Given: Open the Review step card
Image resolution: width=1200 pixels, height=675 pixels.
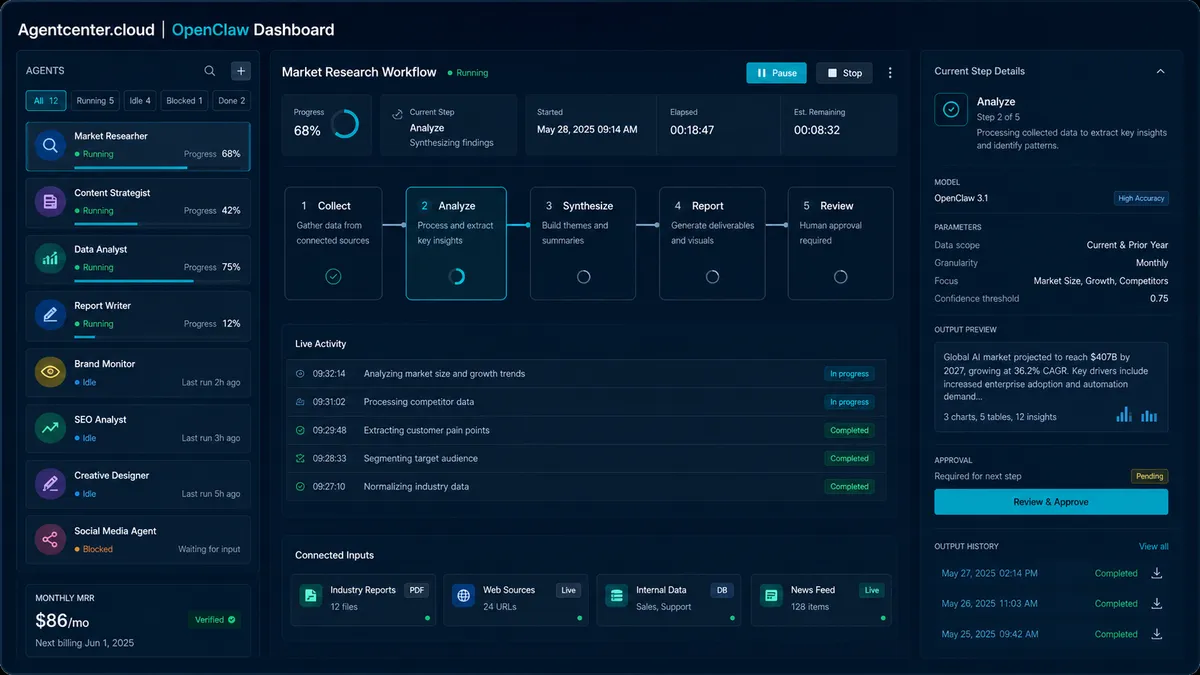Looking at the screenshot, I should (840, 243).
